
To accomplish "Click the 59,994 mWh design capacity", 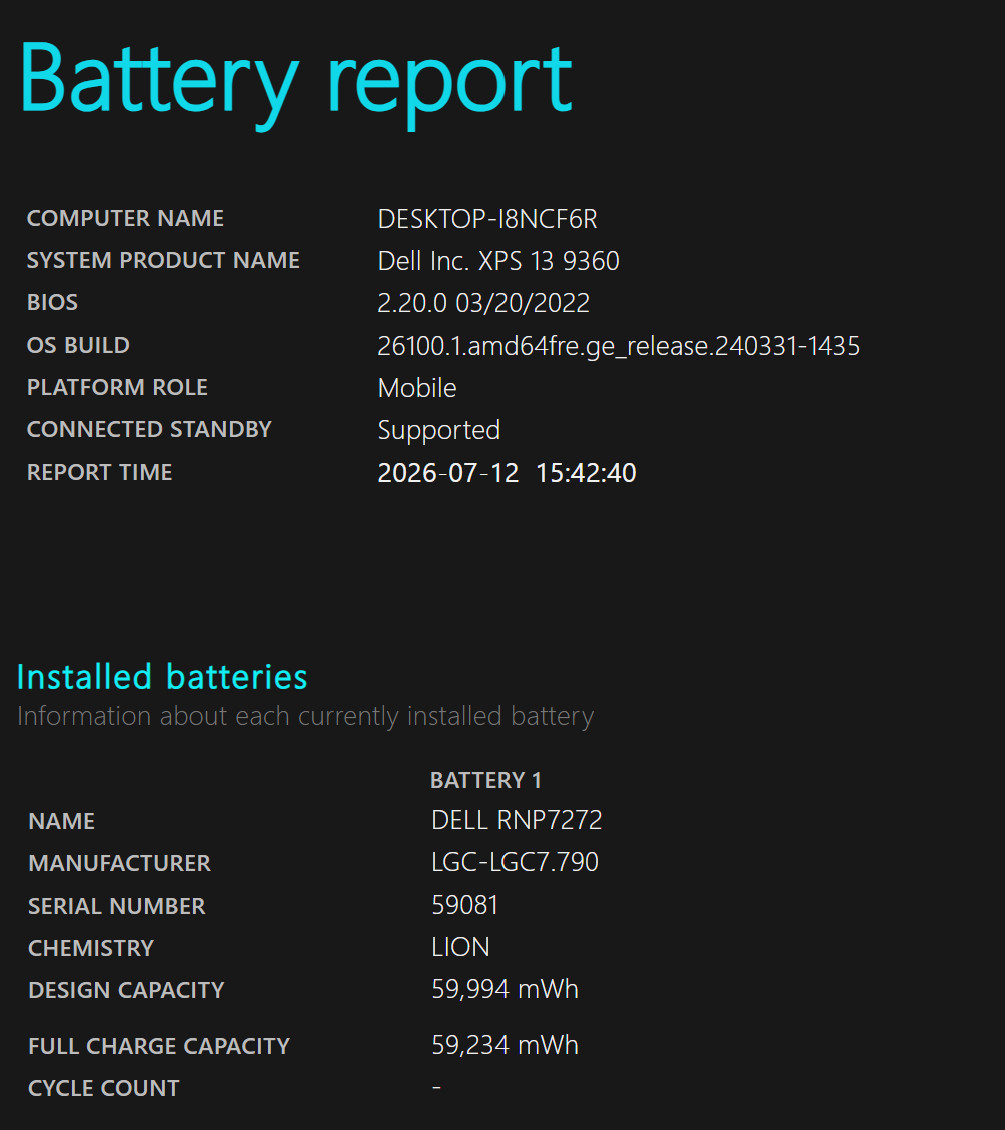I will coord(505,989).
